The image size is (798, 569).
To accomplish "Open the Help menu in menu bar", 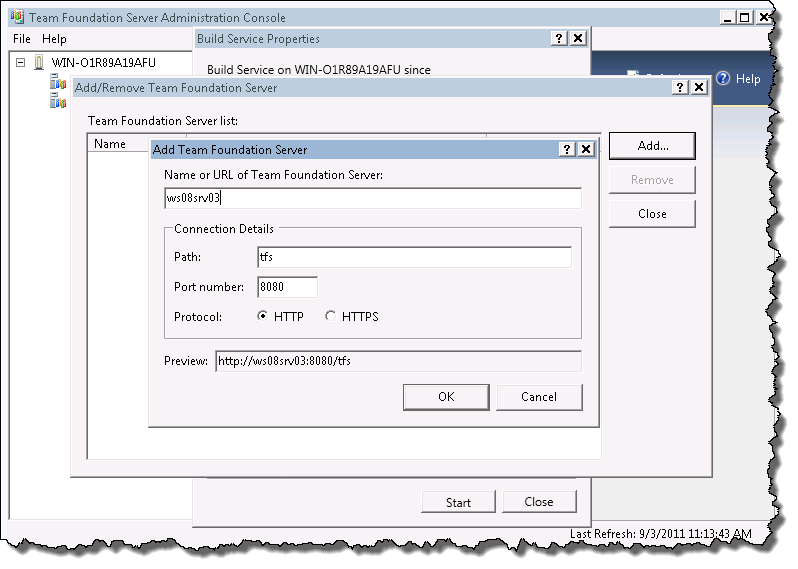I will 54,39.
